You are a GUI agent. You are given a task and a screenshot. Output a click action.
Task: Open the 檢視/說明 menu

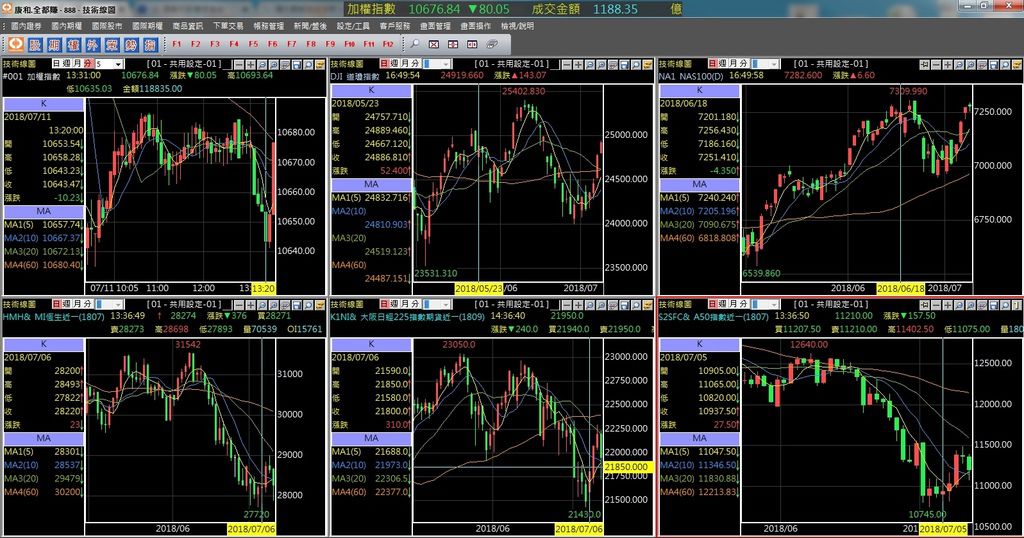517,26
